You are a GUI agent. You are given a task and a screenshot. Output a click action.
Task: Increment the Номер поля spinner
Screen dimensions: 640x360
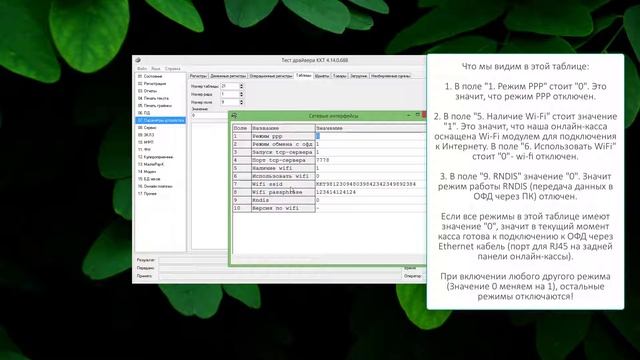click(241, 100)
